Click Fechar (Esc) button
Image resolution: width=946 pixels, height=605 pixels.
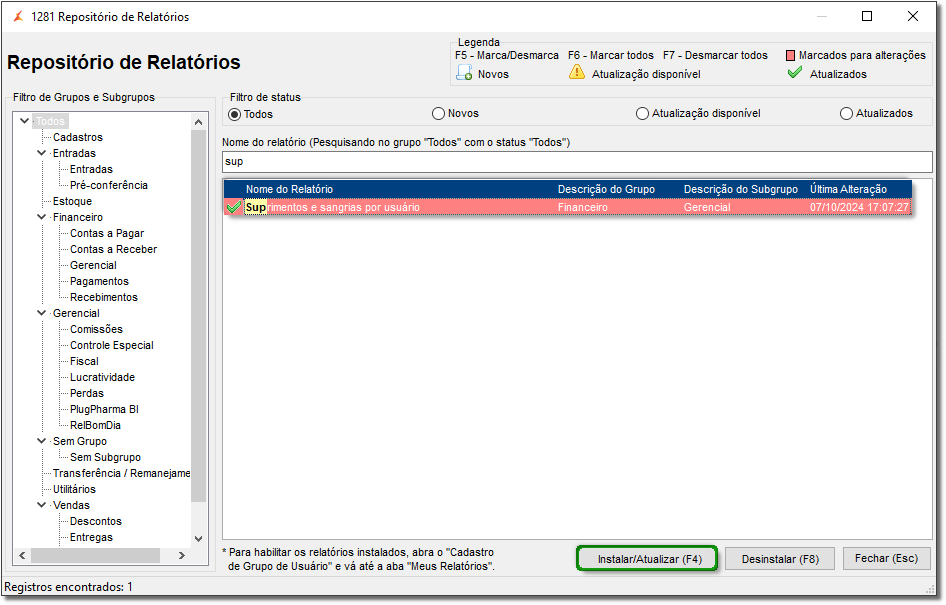pyautogui.click(x=886, y=559)
